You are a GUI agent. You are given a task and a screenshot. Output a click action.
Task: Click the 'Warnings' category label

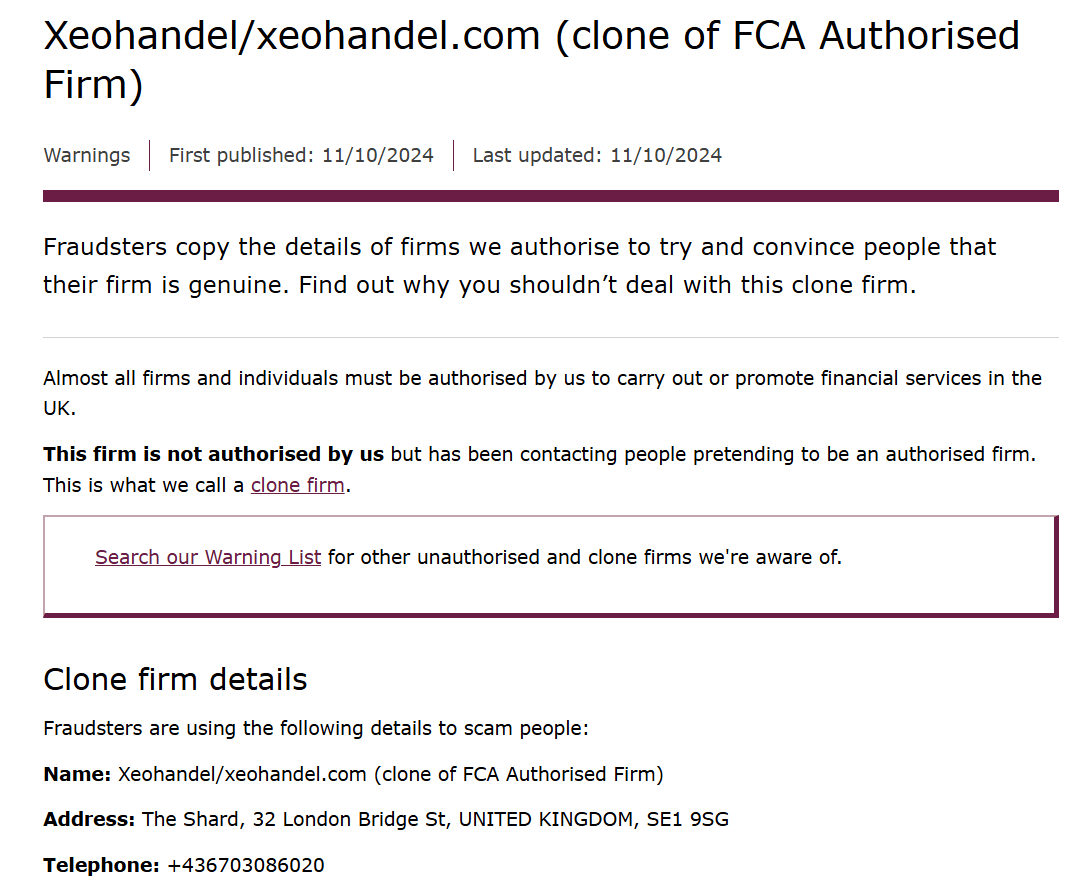pos(87,155)
